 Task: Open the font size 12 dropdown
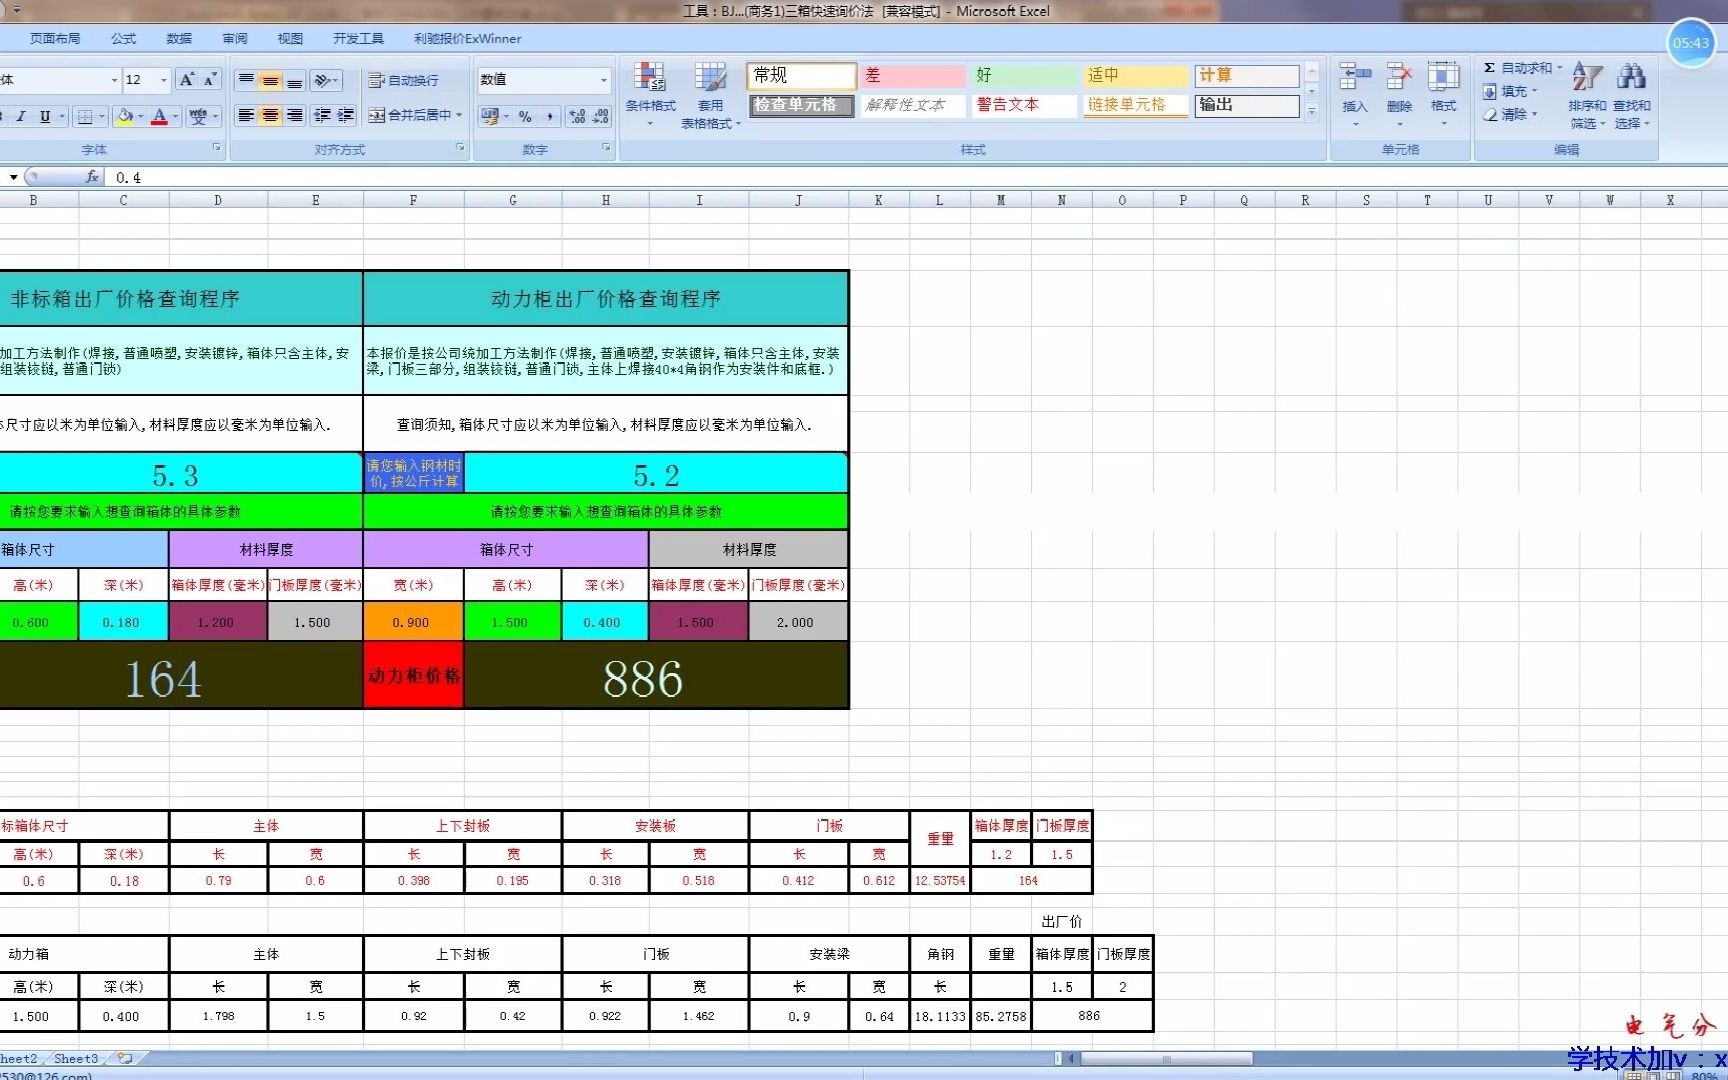point(164,80)
